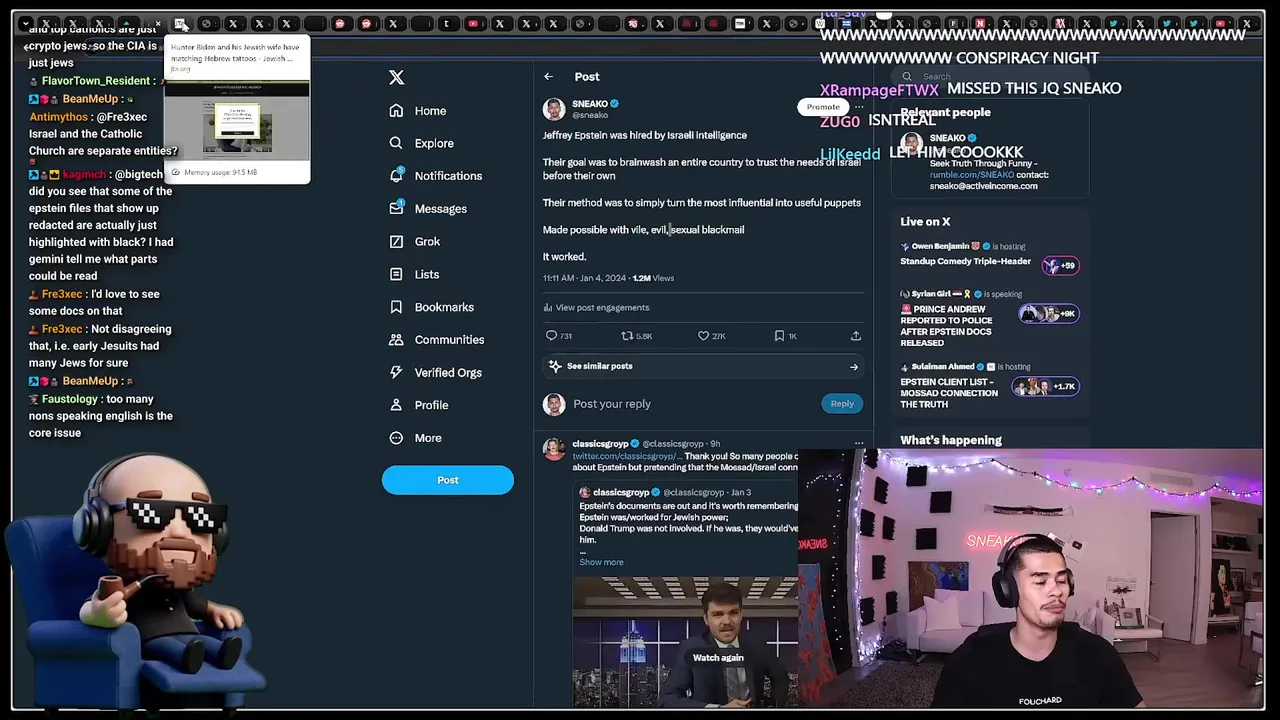Click the Communities people icon
This screenshot has width=1280, height=720.
click(x=396, y=340)
